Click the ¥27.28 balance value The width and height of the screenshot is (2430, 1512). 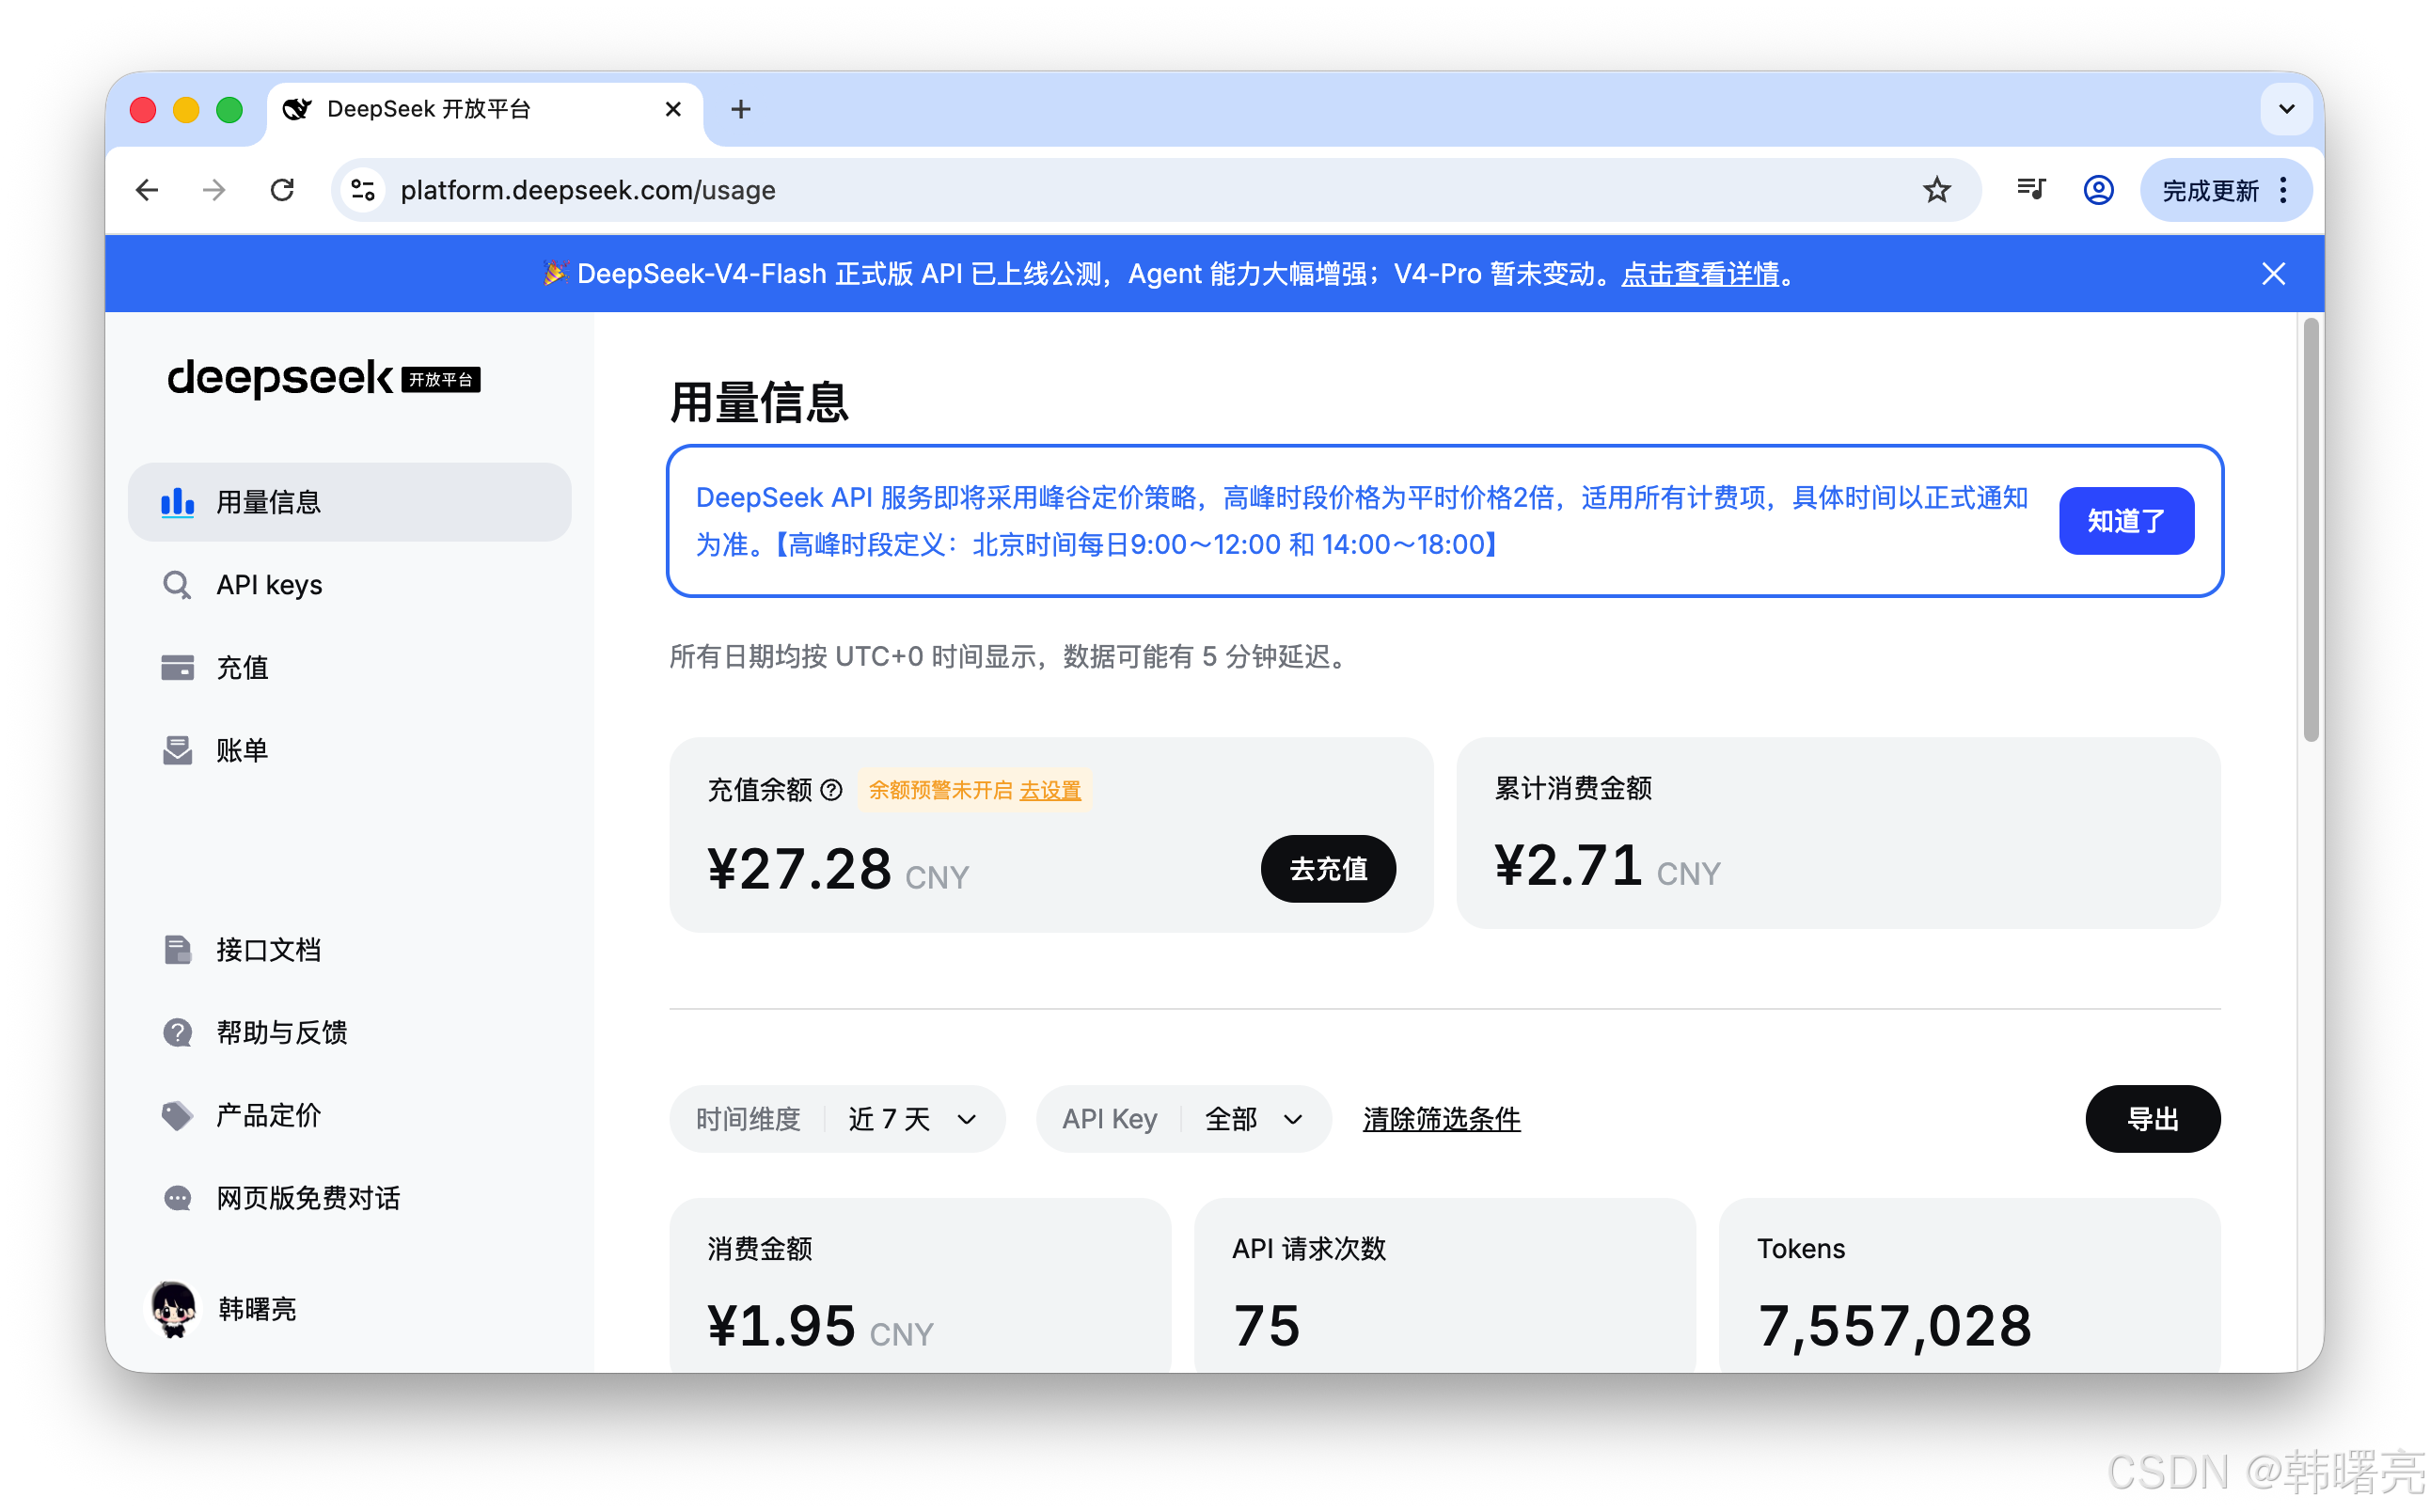click(799, 868)
